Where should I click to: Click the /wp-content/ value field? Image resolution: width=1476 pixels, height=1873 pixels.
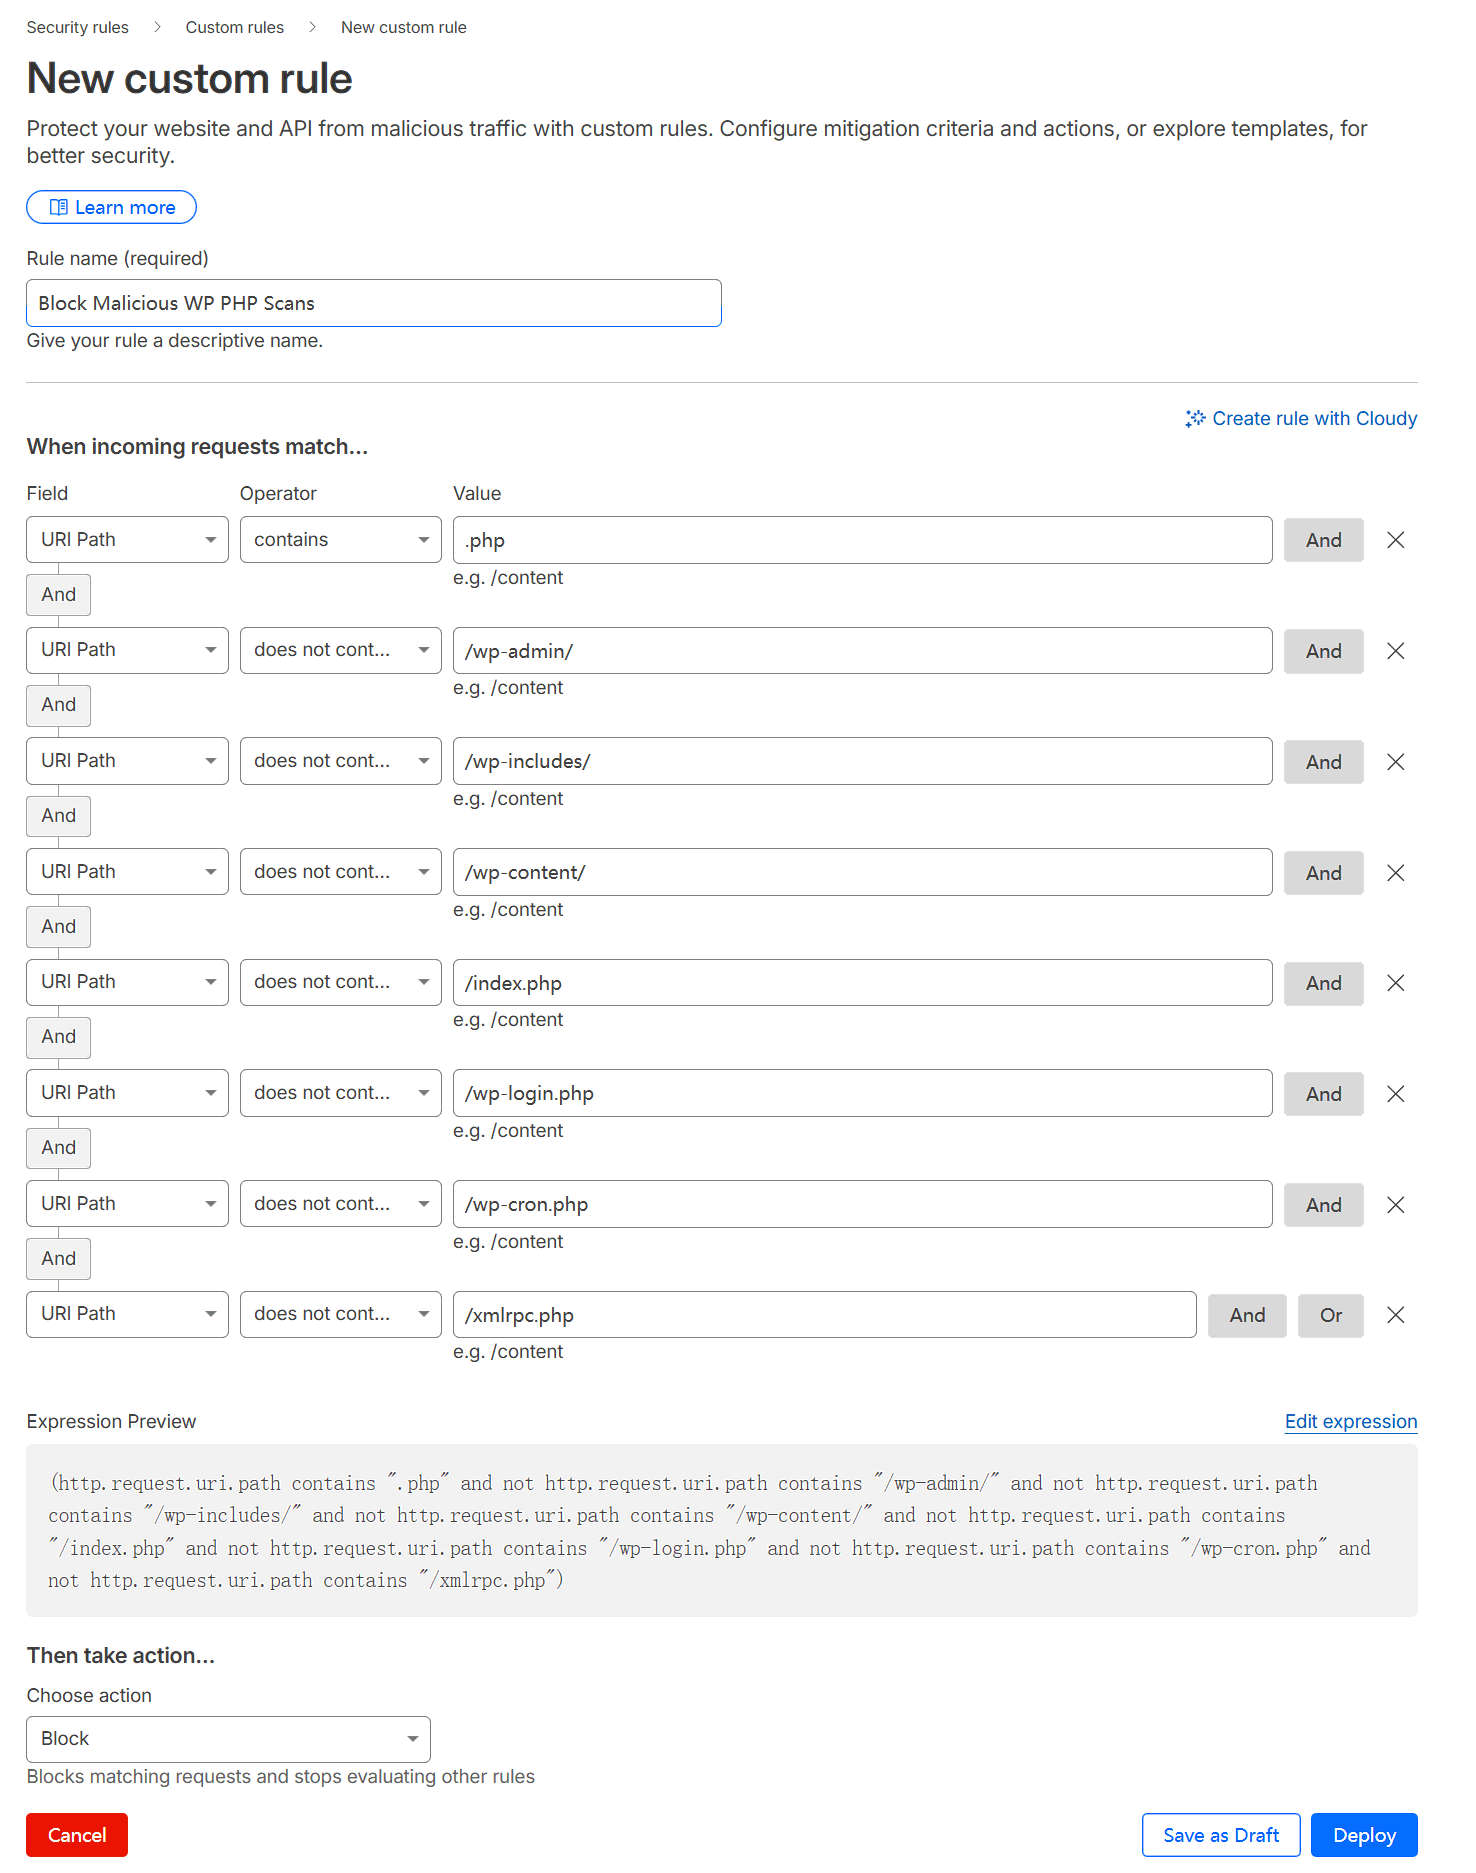862,872
